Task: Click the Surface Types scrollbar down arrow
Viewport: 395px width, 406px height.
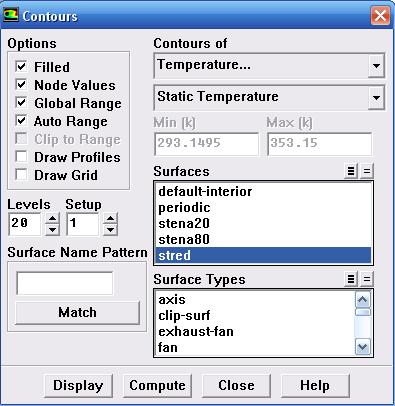Action: pyautogui.click(x=363, y=347)
